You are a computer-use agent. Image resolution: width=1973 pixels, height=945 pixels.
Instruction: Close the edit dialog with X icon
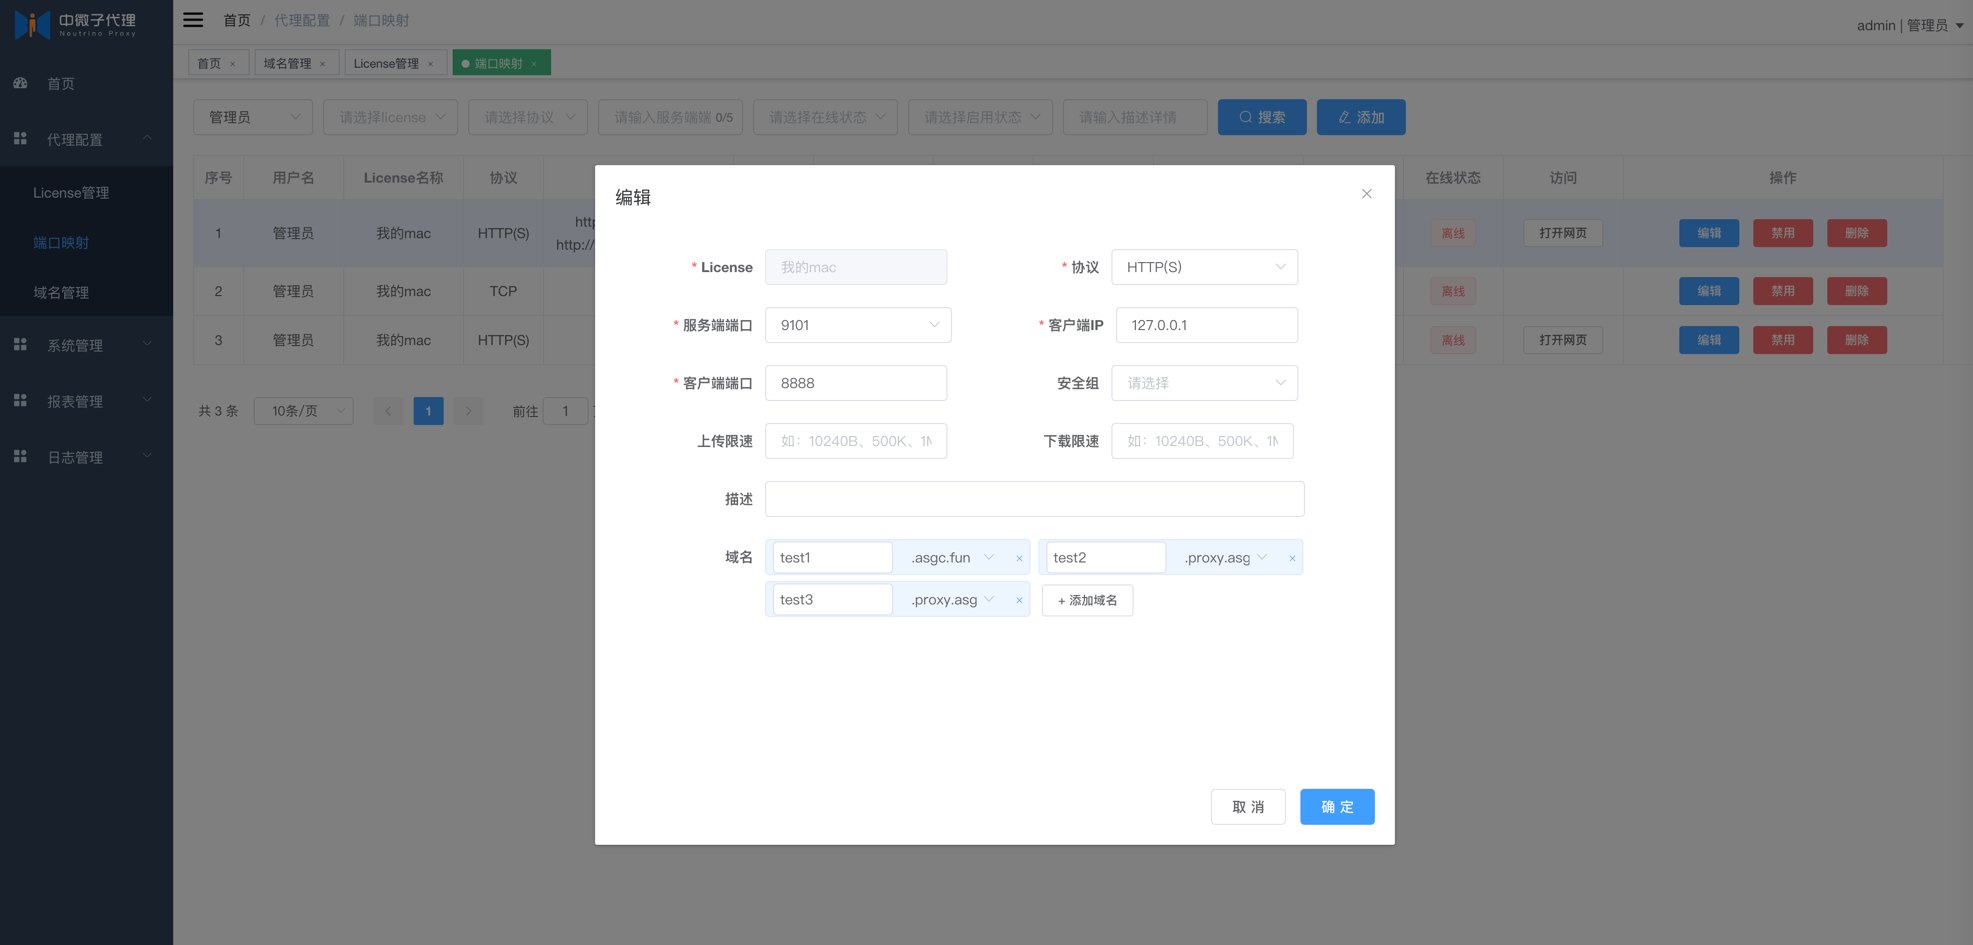click(1366, 194)
